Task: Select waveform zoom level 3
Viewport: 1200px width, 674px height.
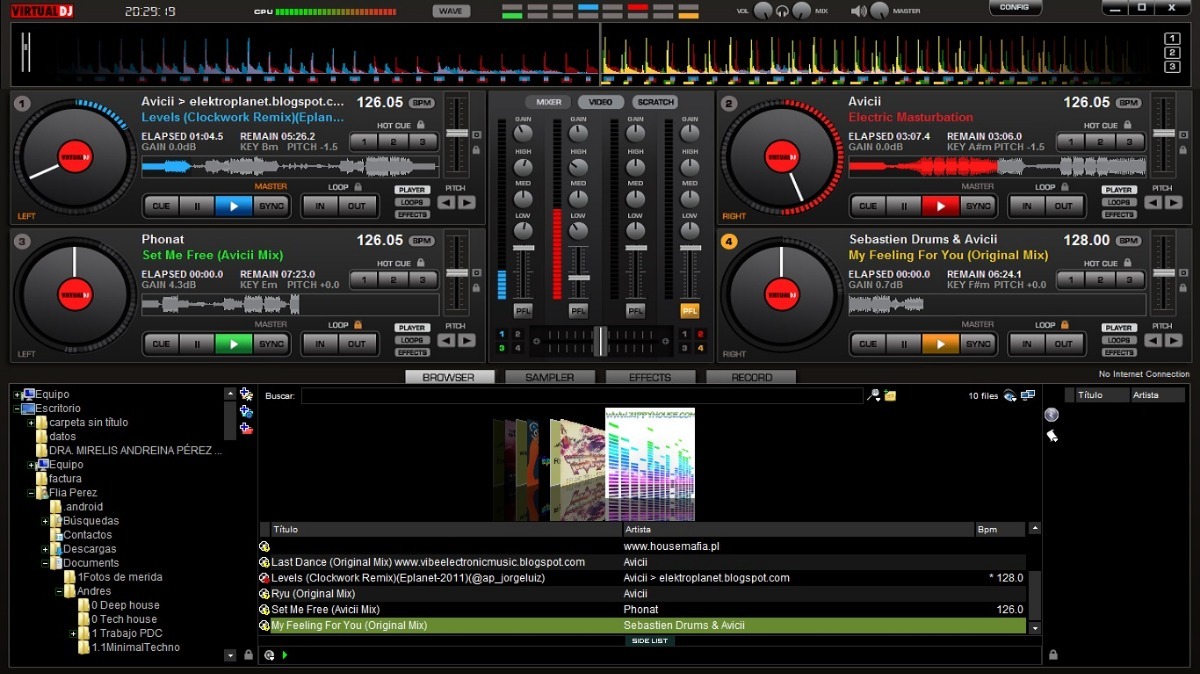Action: tap(1172, 67)
